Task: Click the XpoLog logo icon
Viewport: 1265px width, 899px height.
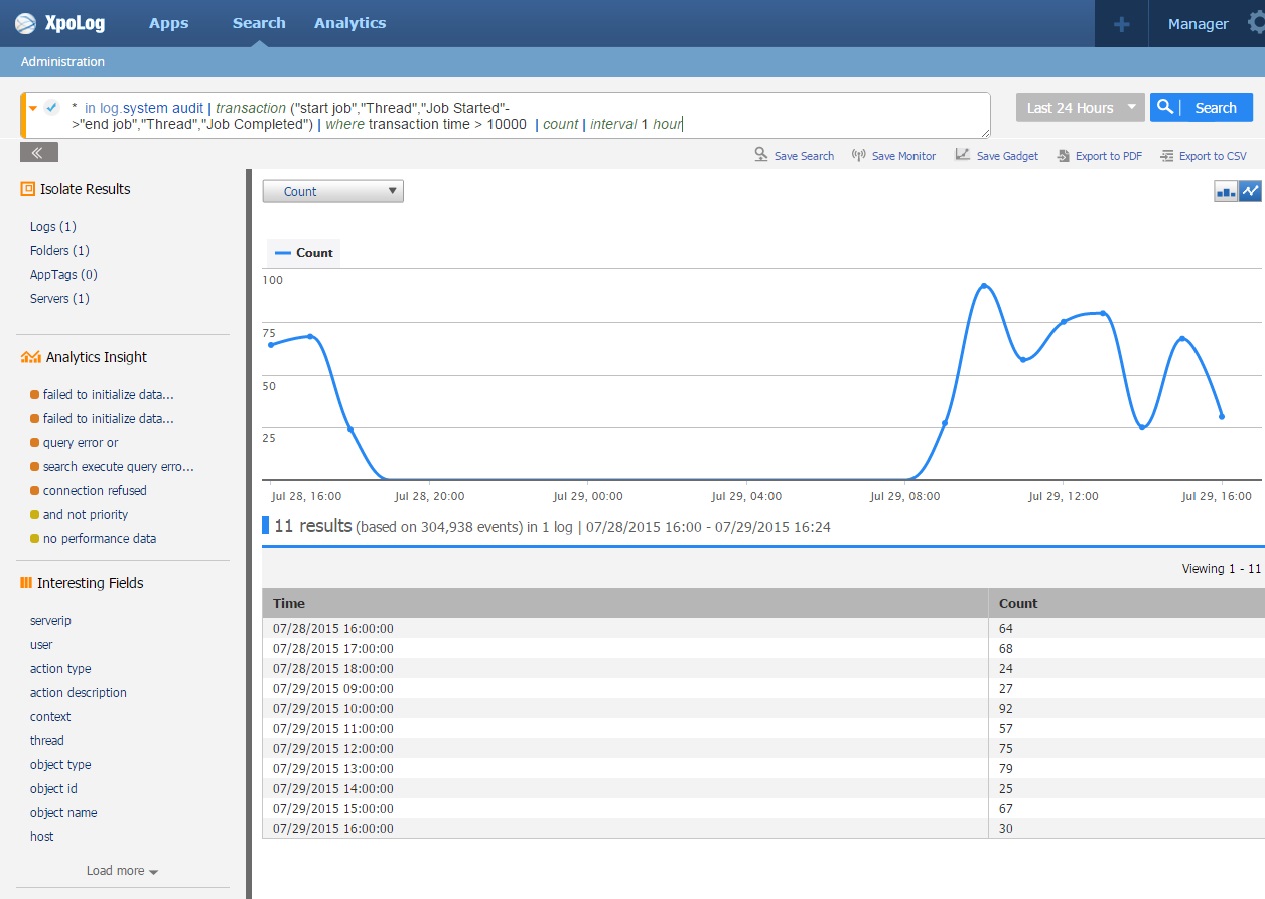Action: [25, 23]
